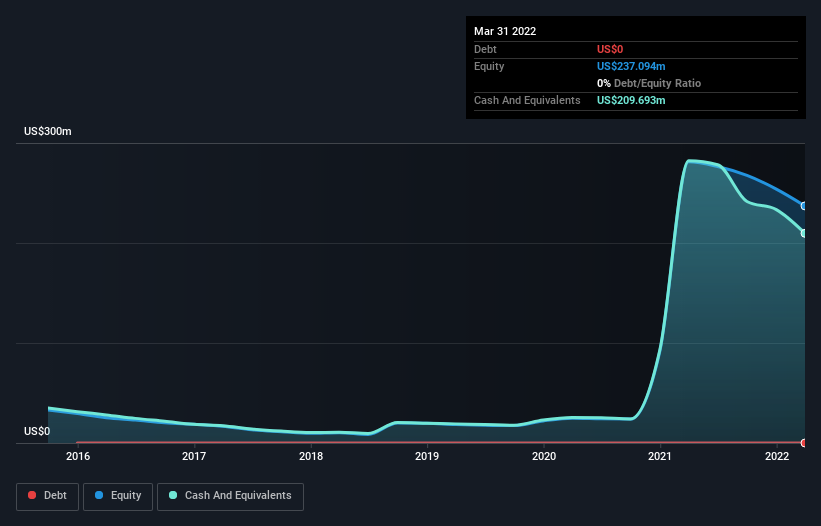Viewport: 821px width, 526px height.
Task: Click the 2018 axis label
Action: pyautogui.click(x=311, y=456)
